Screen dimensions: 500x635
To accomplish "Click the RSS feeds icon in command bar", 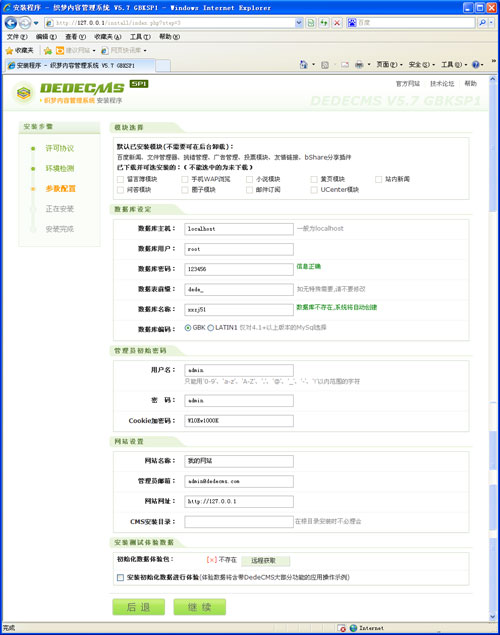I will pos(325,65).
